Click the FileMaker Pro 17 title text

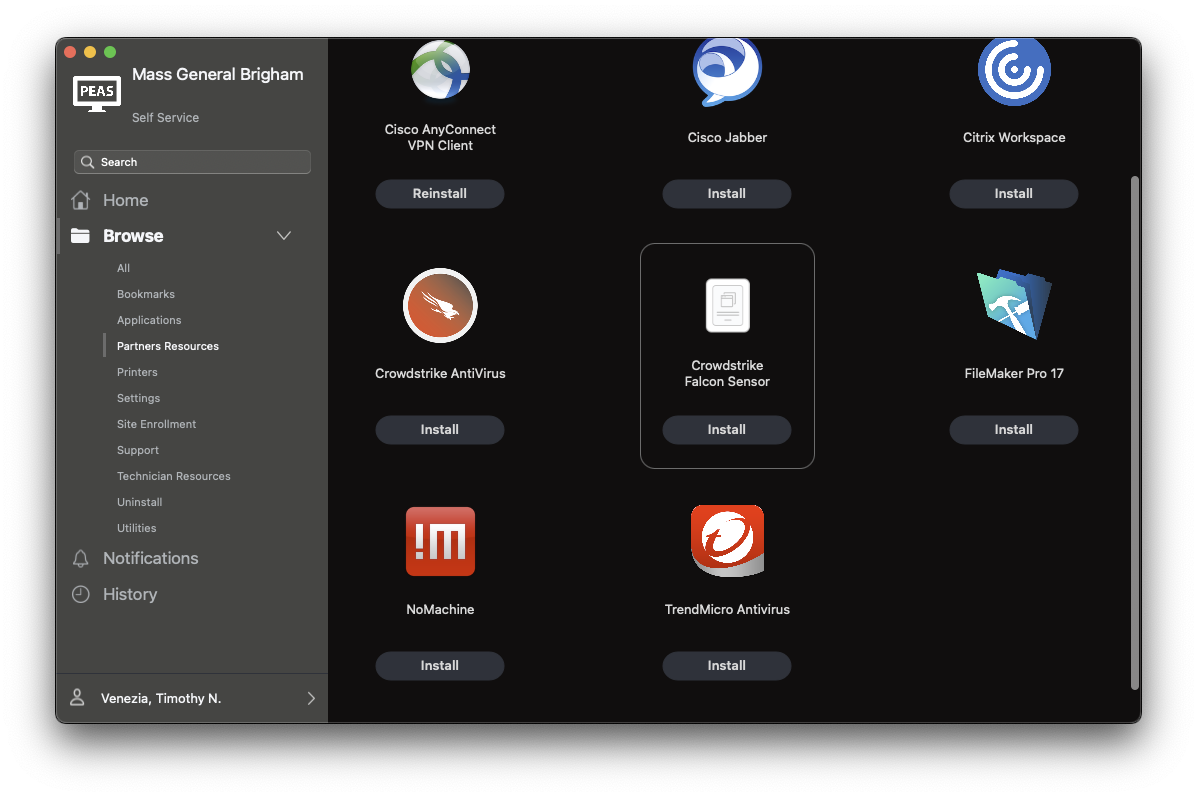point(1014,373)
